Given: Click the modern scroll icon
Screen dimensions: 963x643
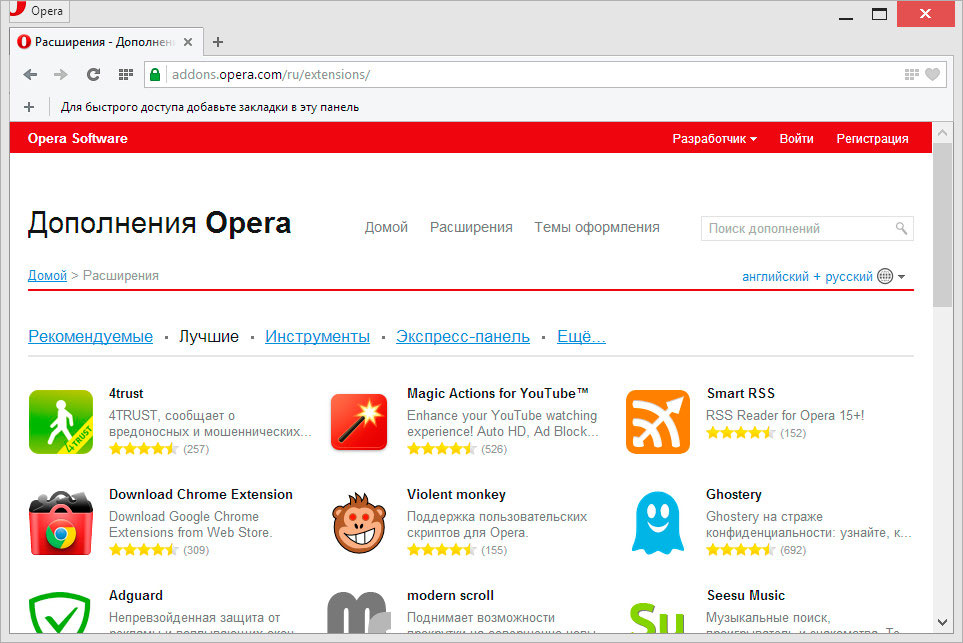Looking at the screenshot, I should point(359,612).
